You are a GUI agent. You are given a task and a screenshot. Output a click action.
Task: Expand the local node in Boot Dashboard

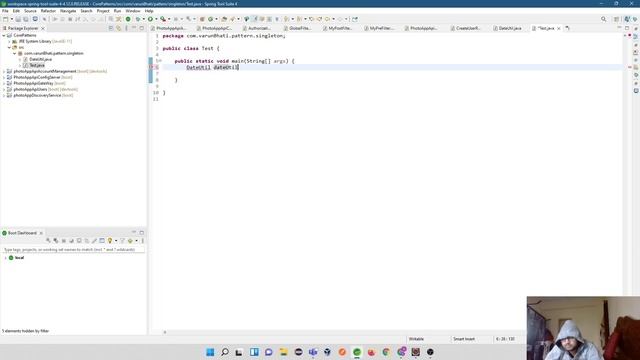[x=5, y=258]
